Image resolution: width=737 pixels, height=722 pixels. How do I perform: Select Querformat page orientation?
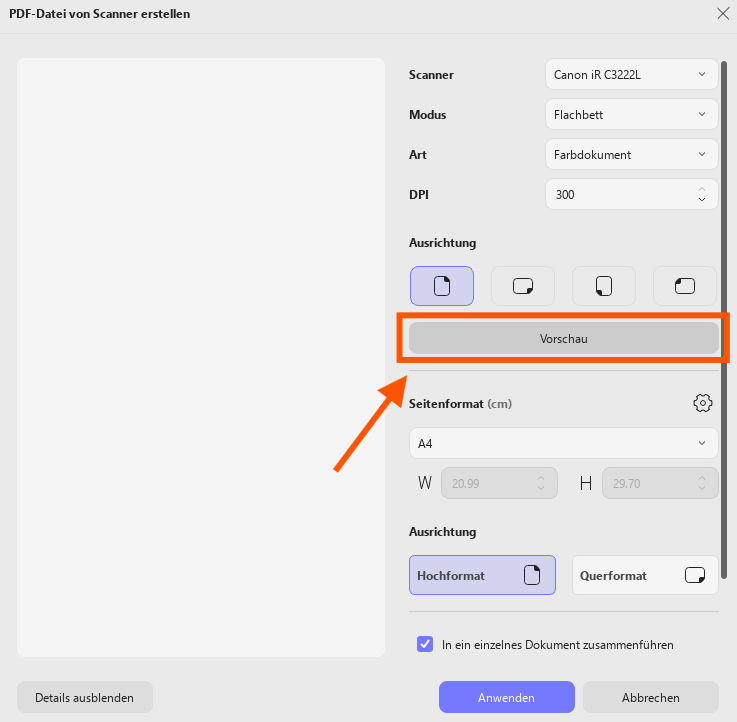tap(645, 575)
